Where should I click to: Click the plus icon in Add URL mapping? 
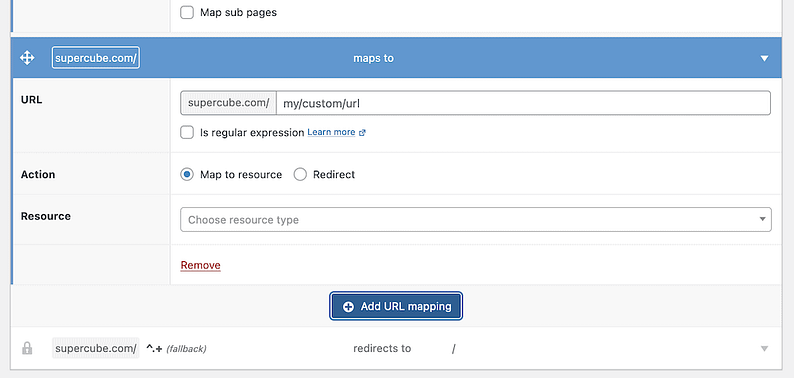pos(348,307)
